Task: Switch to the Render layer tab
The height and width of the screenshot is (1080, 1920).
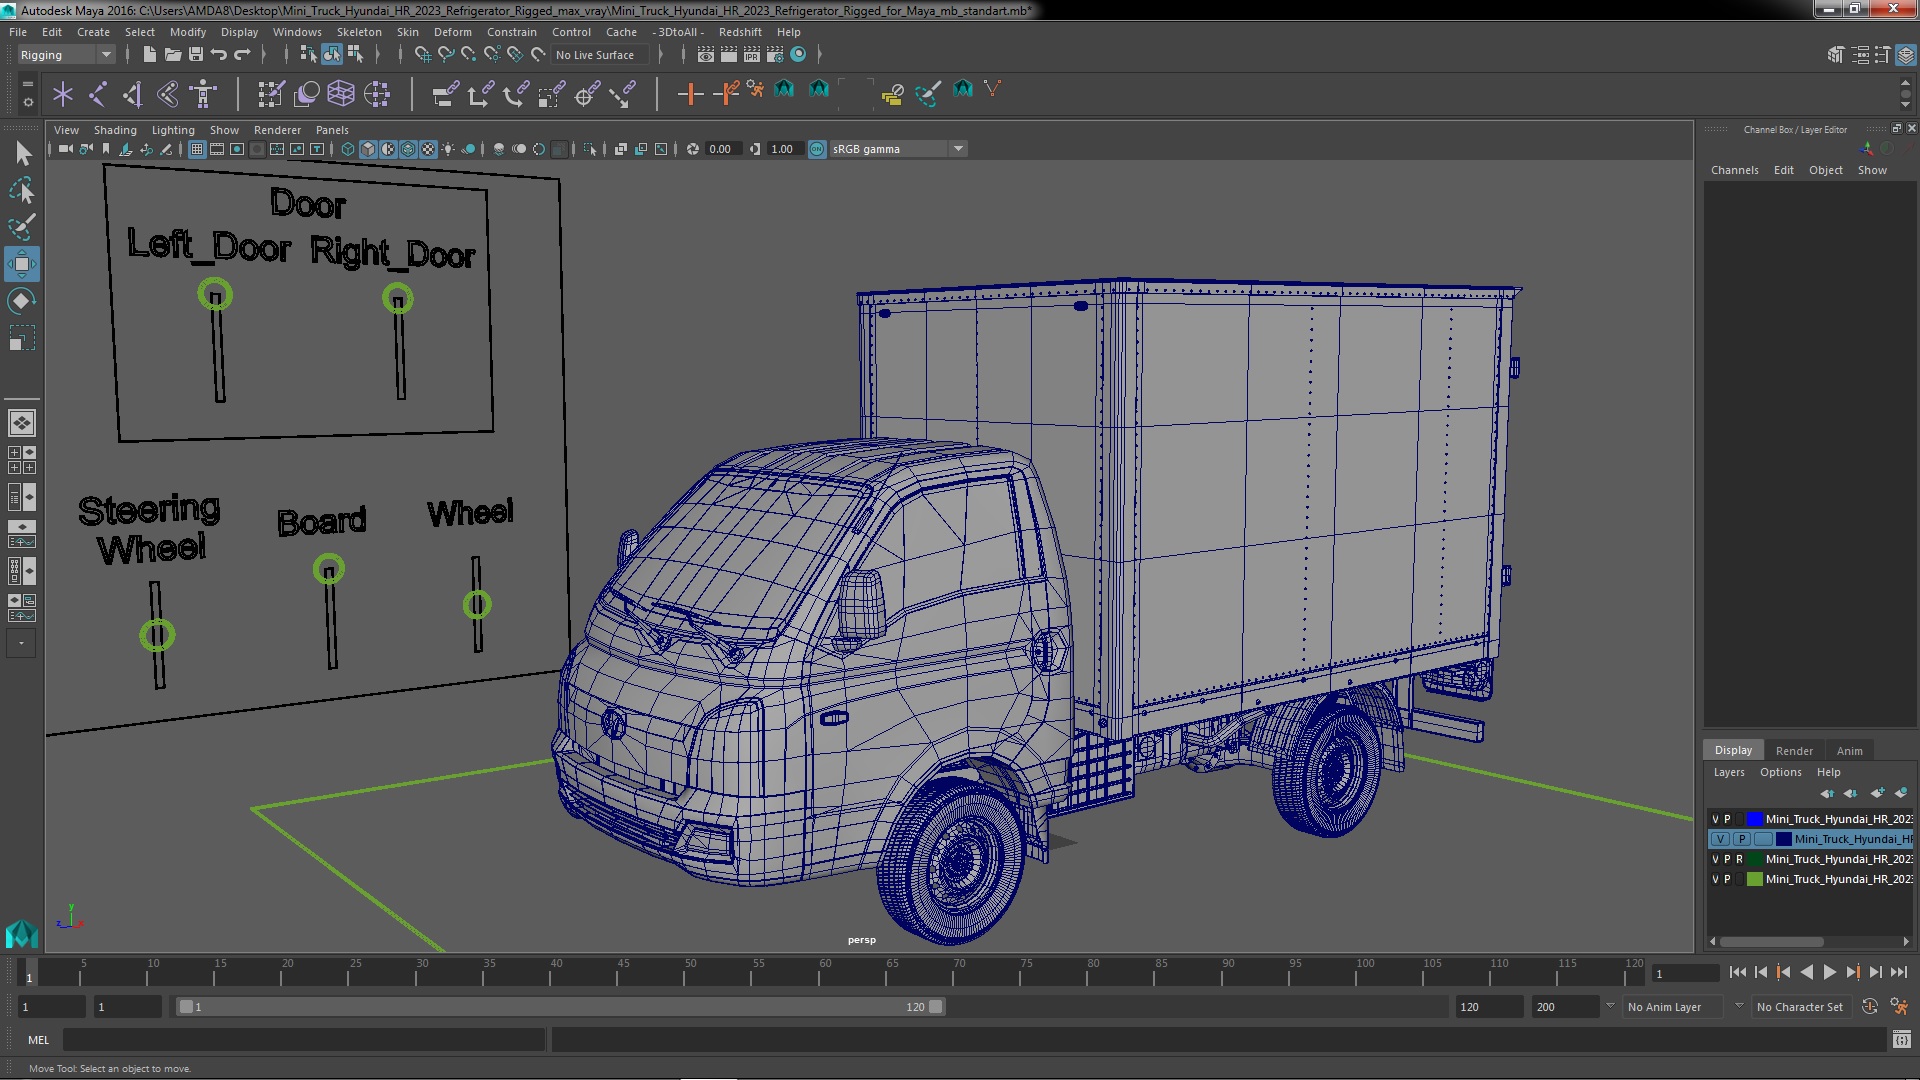Action: point(1794,751)
